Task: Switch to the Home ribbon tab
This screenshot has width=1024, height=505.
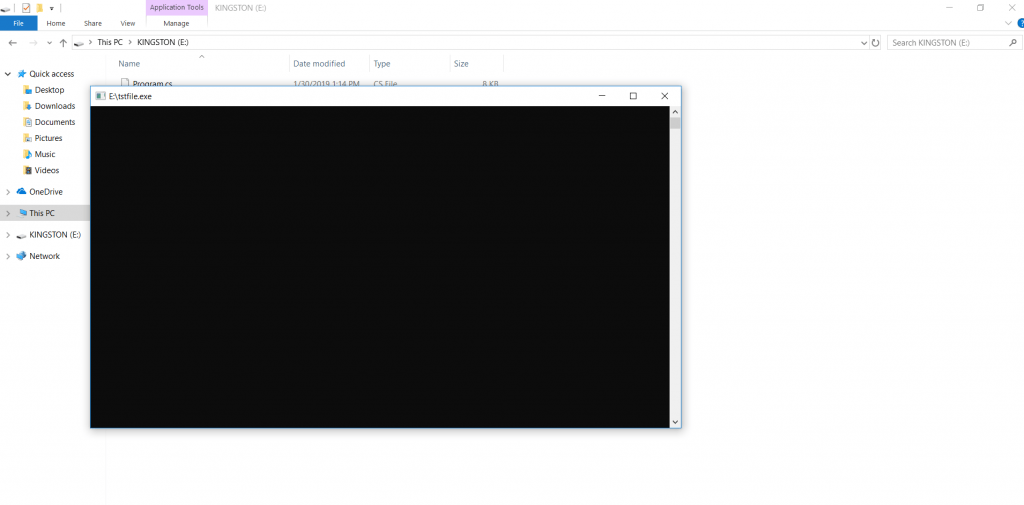Action: point(56,24)
